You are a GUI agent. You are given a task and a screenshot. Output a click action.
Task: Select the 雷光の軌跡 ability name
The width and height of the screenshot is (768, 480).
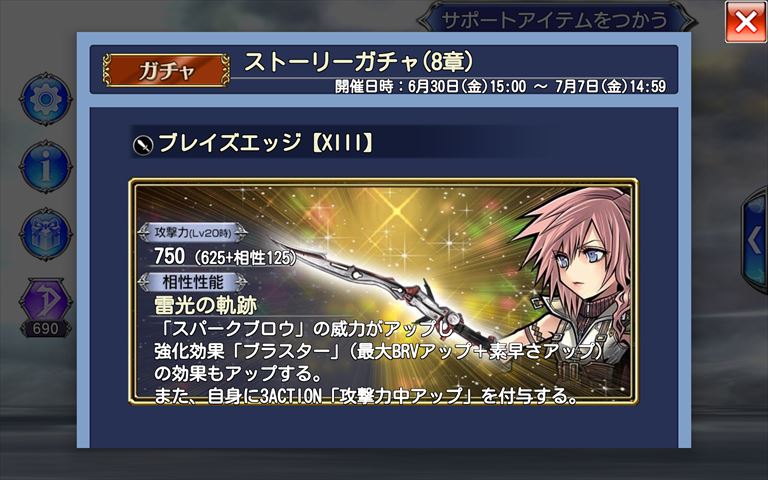pos(206,305)
